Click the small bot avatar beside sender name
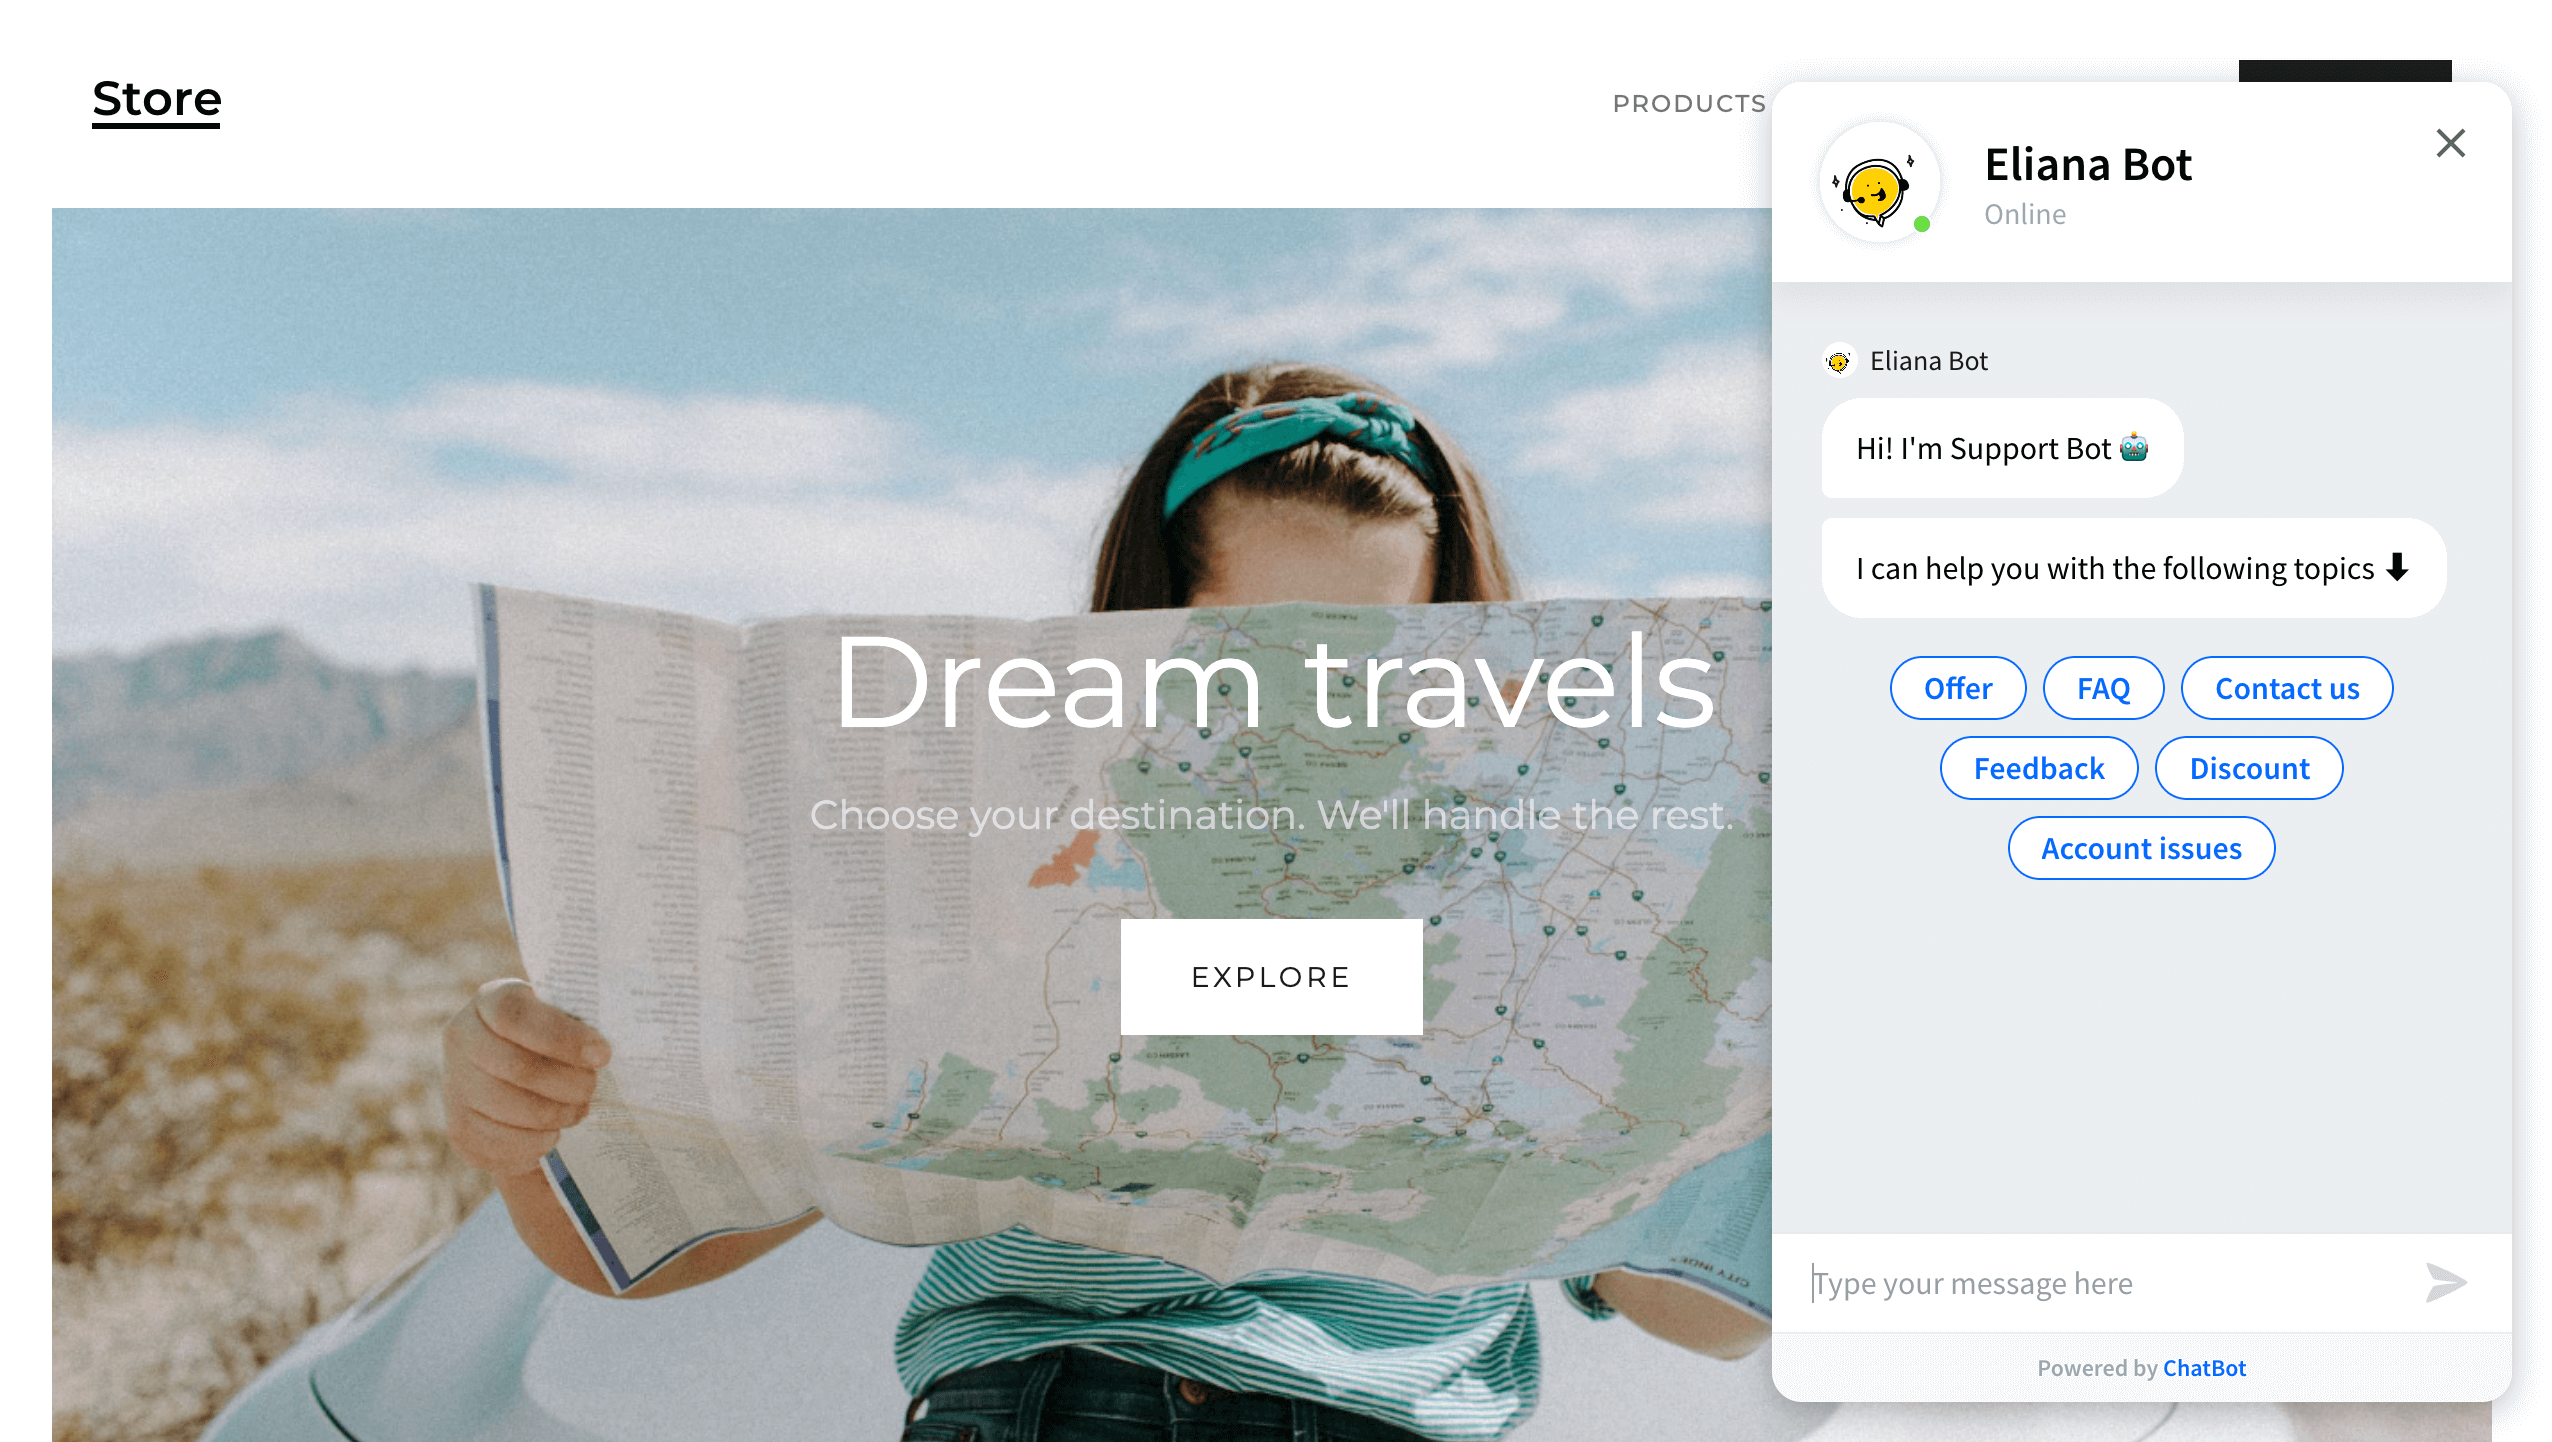The width and height of the screenshot is (2552, 1442). pyautogui.click(x=1838, y=361)
